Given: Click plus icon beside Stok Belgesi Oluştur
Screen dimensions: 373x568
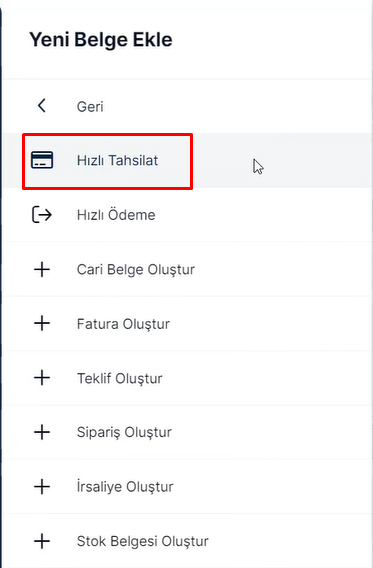Looking at the screenshot, I should click(42, 541).
